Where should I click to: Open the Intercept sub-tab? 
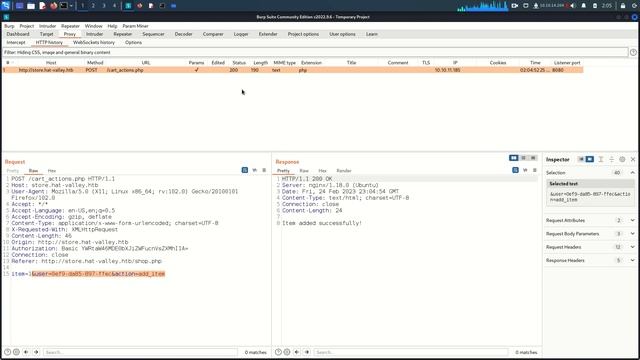click(16, 42)
